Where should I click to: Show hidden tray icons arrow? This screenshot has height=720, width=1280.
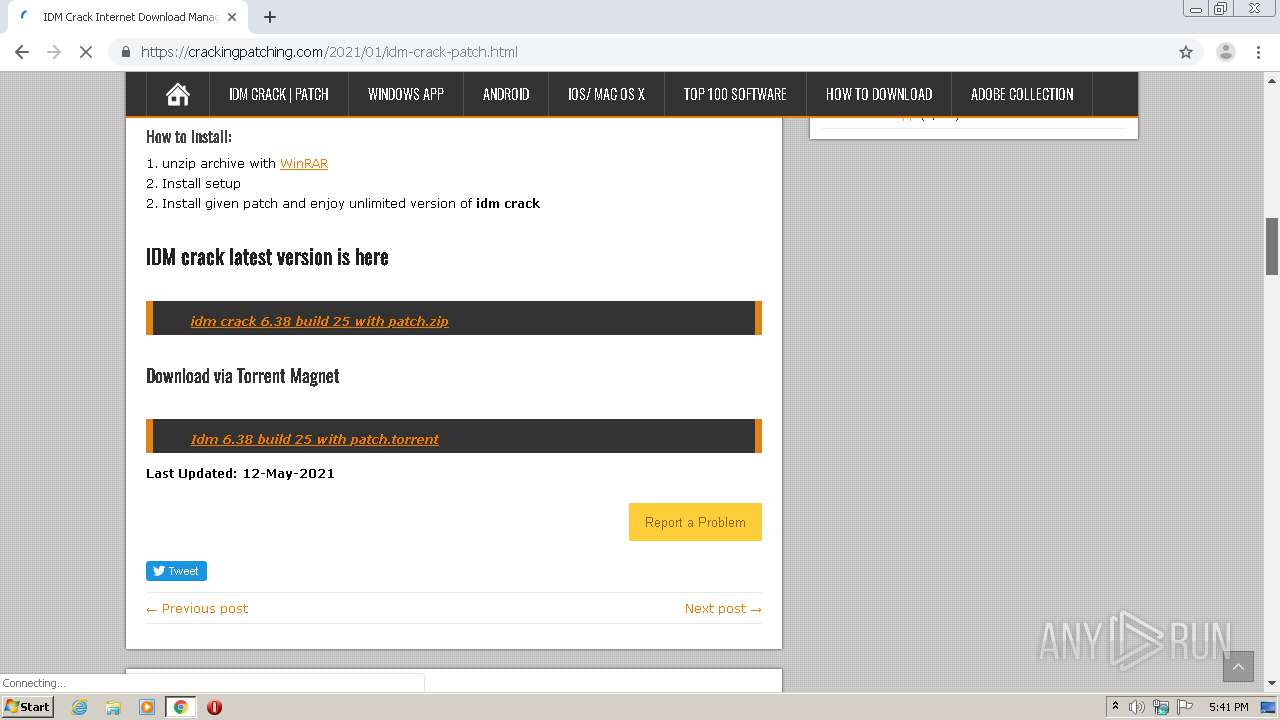pyautogui.click(x=1115, y=707)
